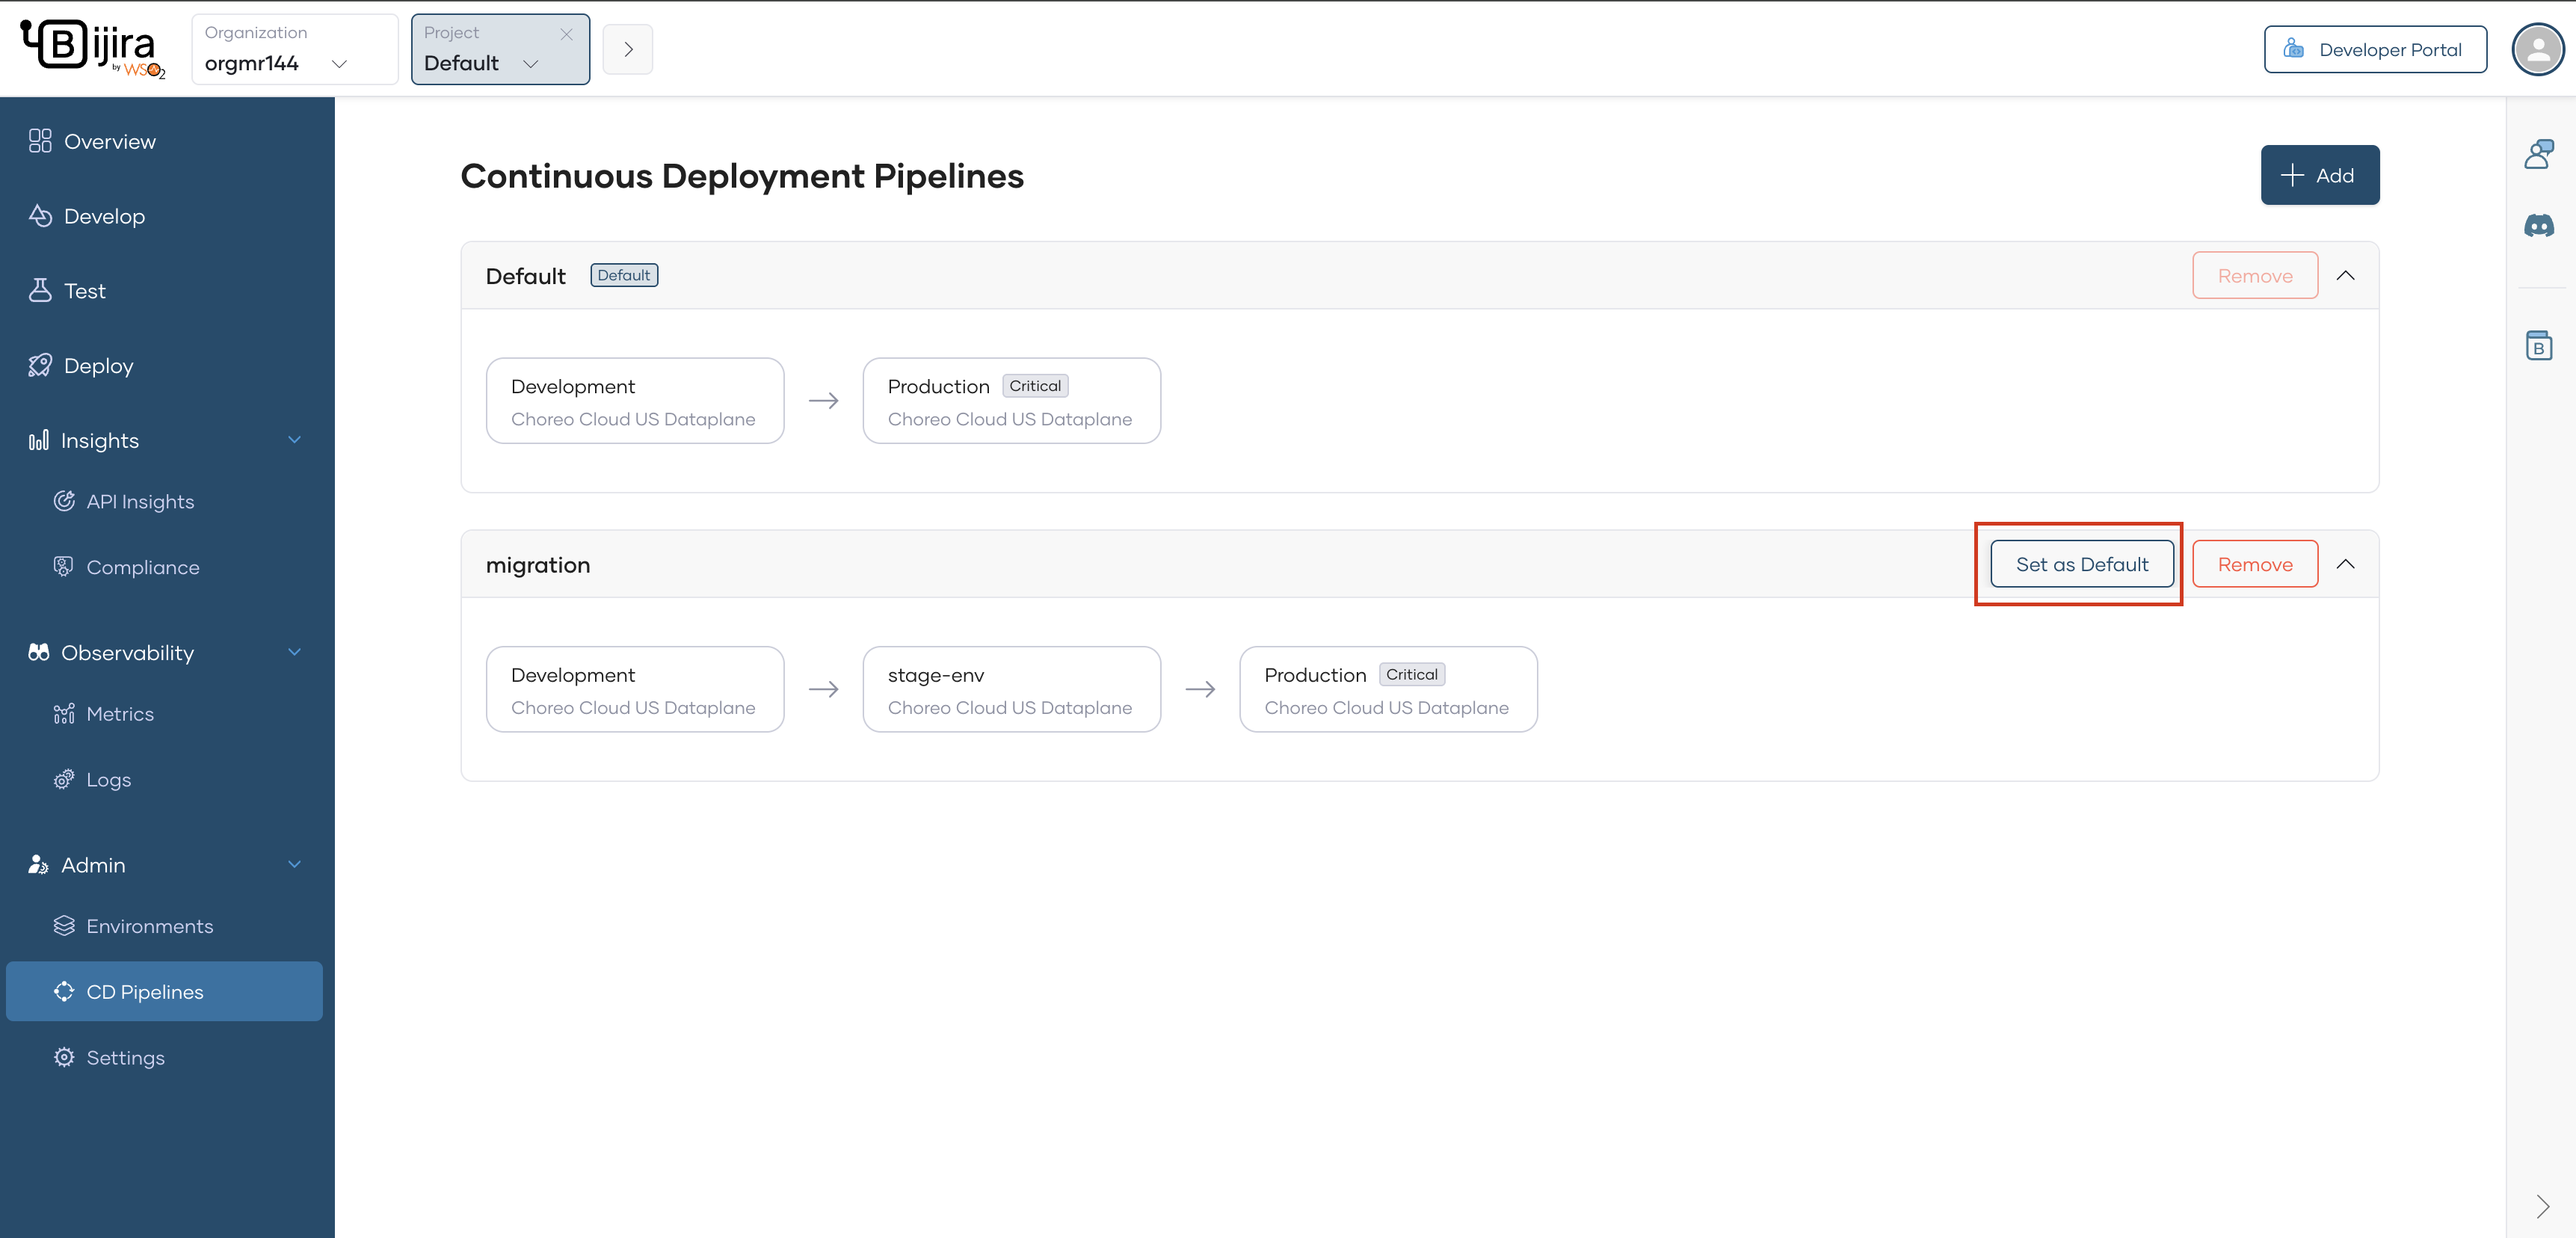Screen dimensions: 2576x1238
Task: Open the Overview section in the sidebar
Action: [x=109, y=140]
